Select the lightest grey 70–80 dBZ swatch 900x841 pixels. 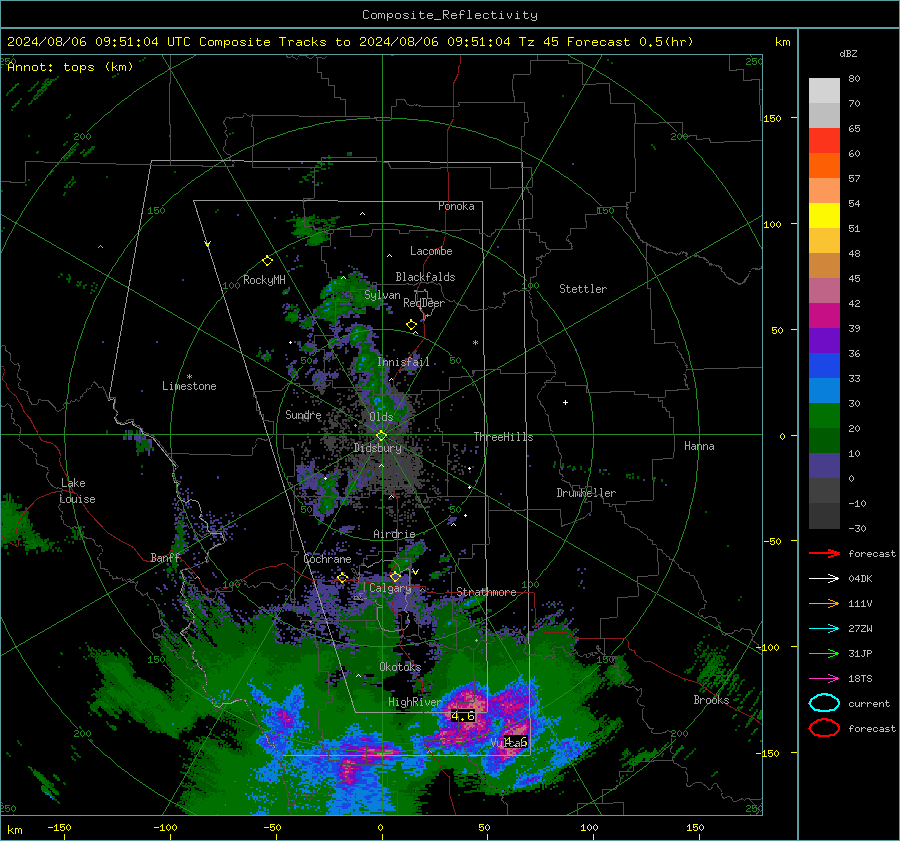point(824,91)
